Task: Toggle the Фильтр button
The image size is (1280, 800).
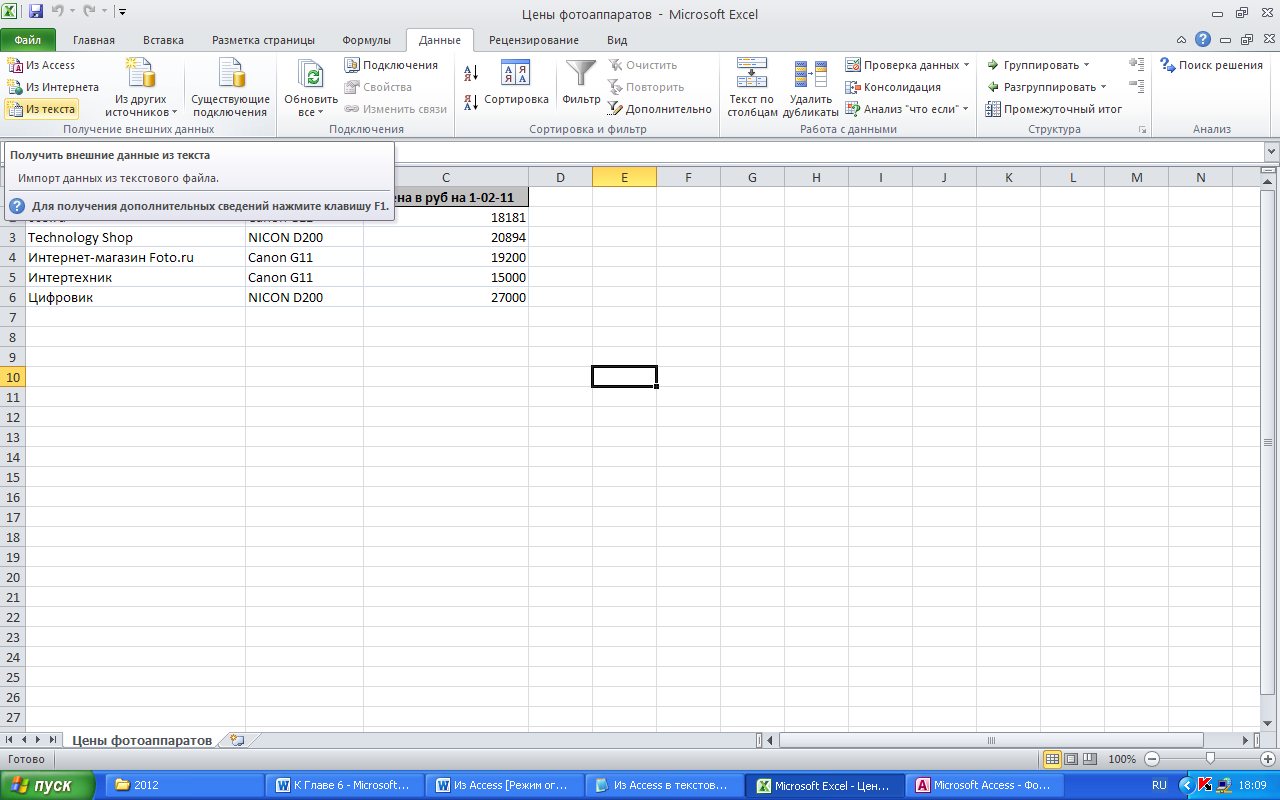Action: tap(581, 84)
